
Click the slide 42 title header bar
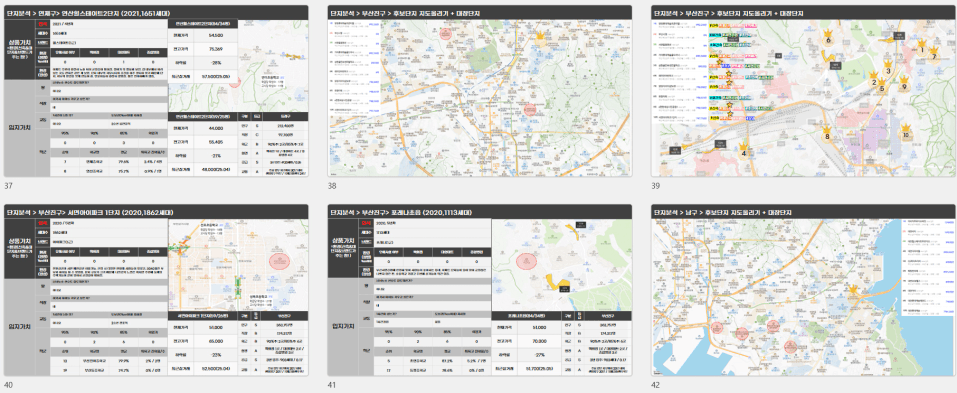point(803,212)
